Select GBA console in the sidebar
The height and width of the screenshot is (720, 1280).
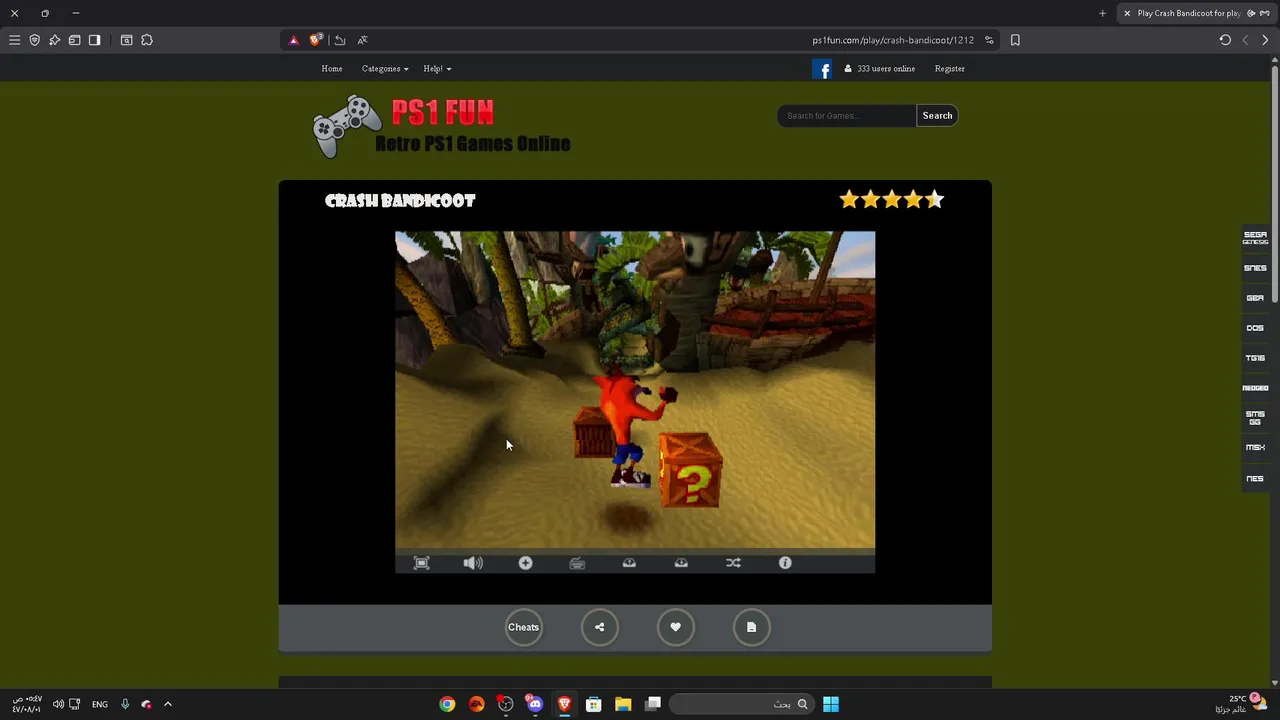point(1255,298)
